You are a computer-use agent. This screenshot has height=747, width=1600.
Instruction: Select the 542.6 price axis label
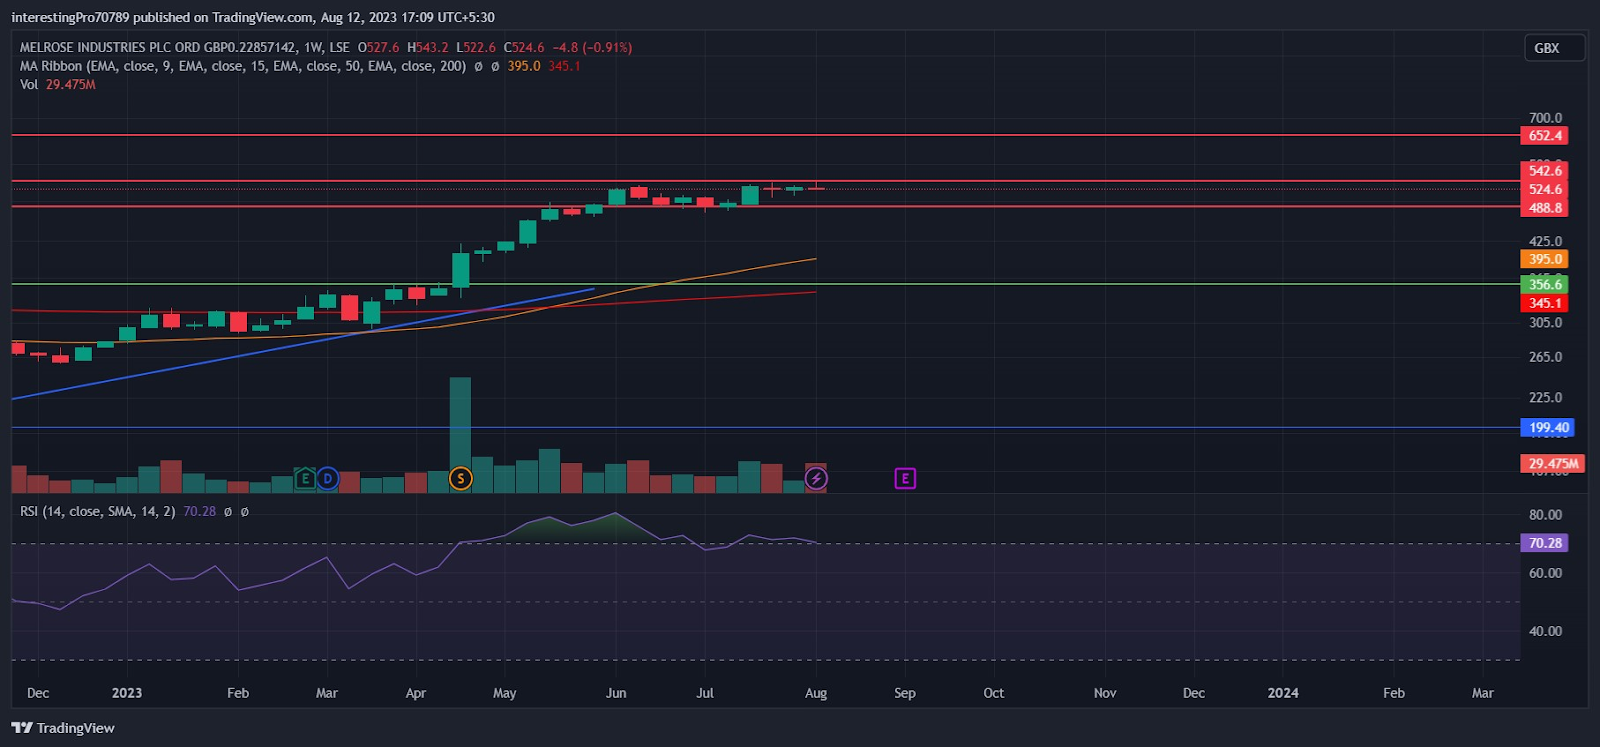[1545, 171]
